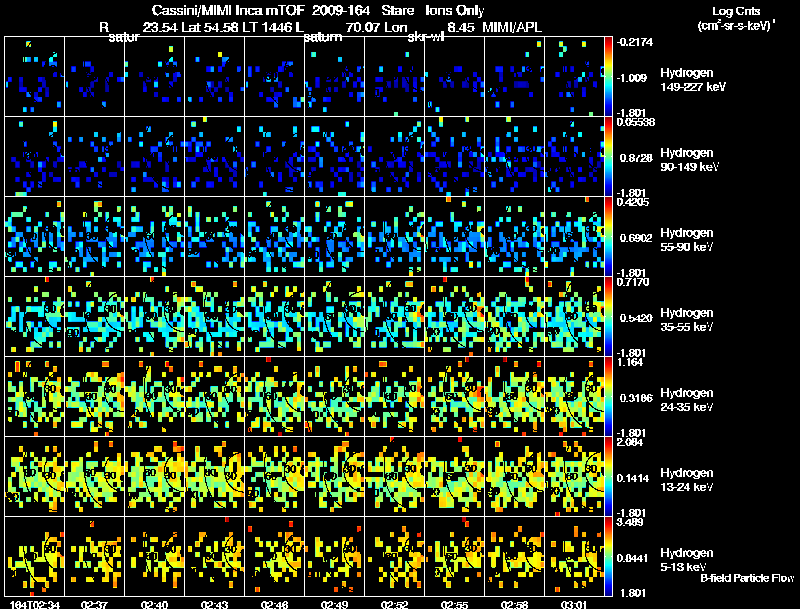Open the Hydrogen 13-24 keV panel at 02:52
This screenshot has width=800, height=609.
point(394,477)
